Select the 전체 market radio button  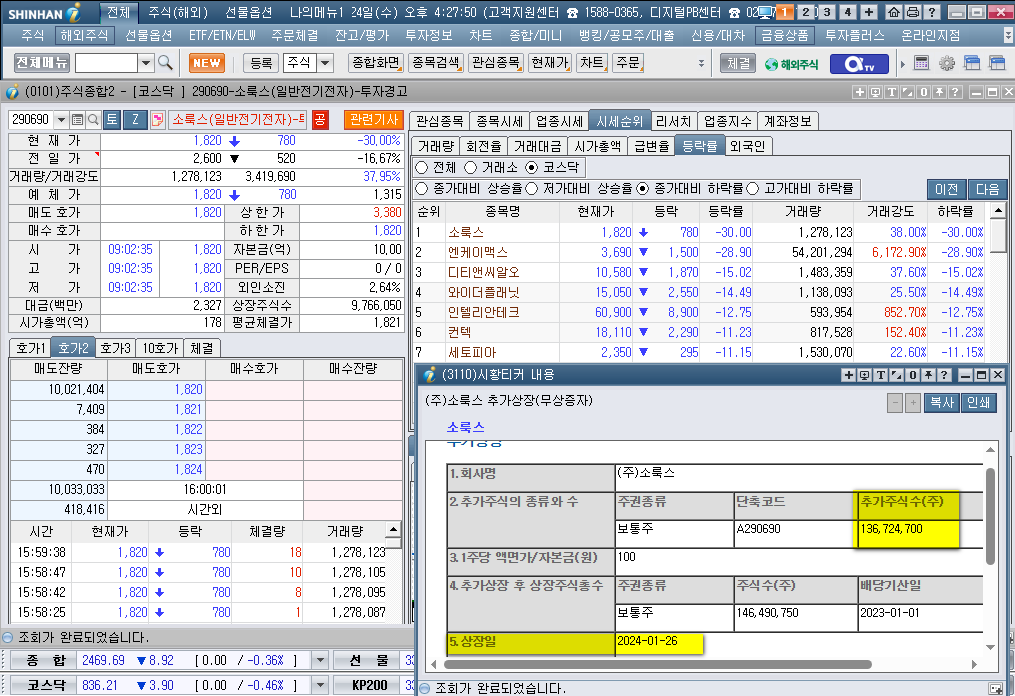pyautogui.click(x=422, y=168)
